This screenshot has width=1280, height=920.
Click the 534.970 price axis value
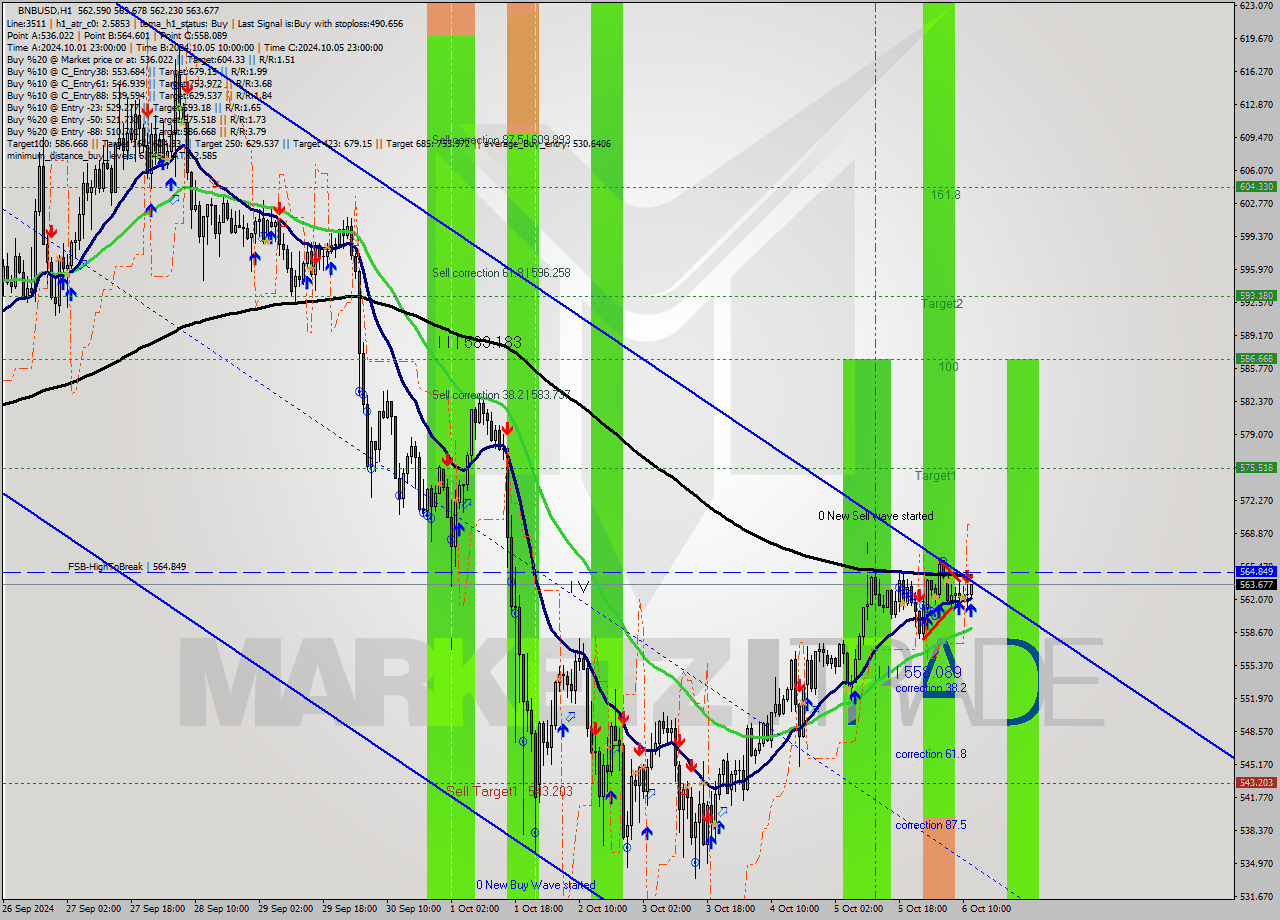coord(1256,864)
